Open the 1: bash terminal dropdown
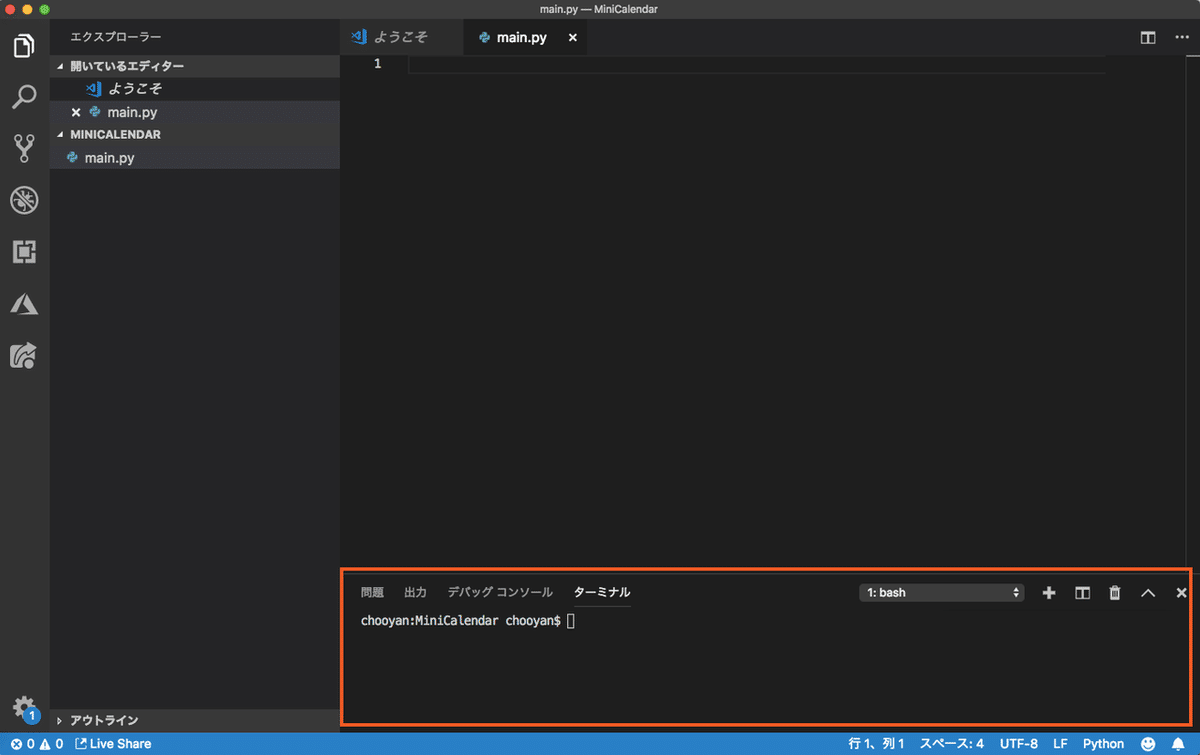 coord(940,592)
